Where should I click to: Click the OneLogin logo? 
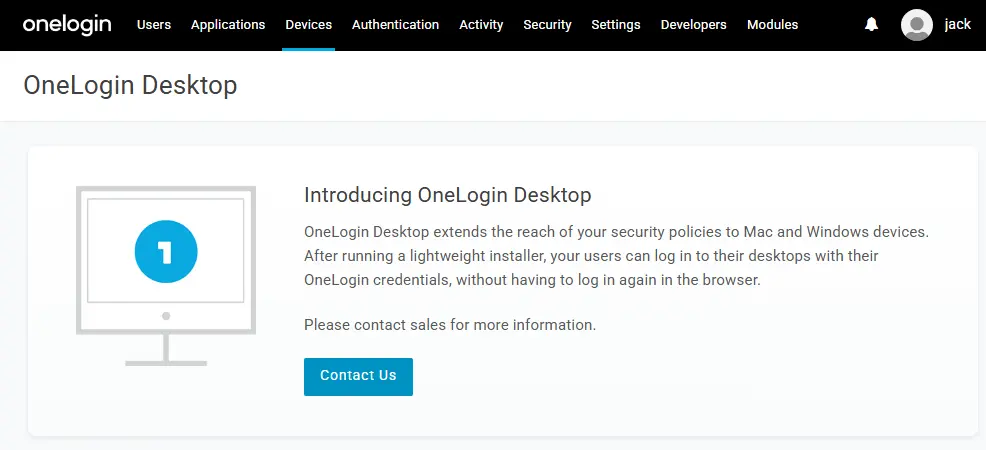67,25
